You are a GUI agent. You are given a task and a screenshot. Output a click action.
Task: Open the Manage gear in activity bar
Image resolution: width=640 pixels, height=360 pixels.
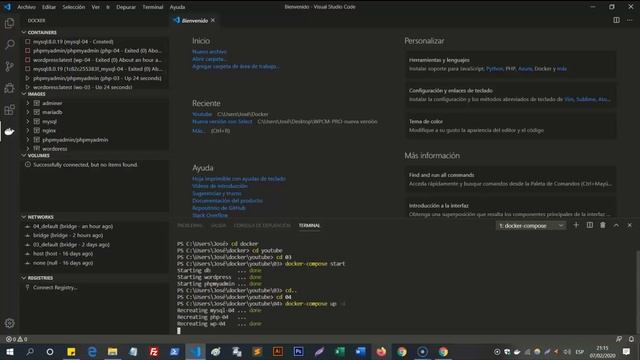(x=9, y=323)
